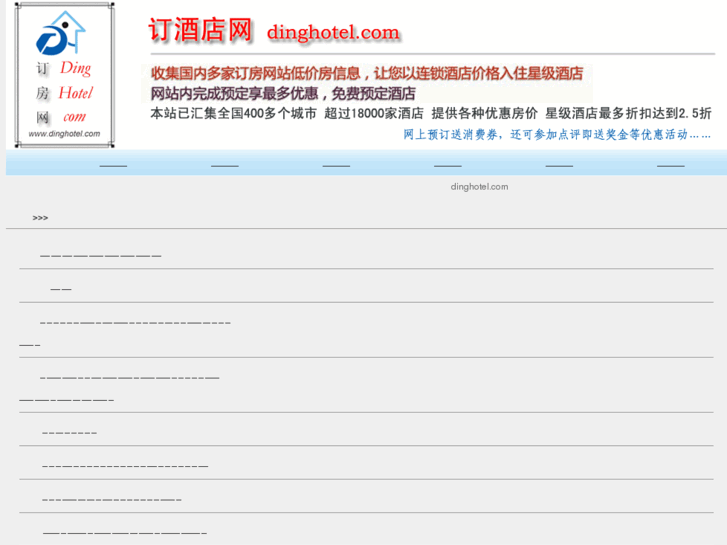
Task: Open the 订酒店网 site title
Action: [200, 30]
